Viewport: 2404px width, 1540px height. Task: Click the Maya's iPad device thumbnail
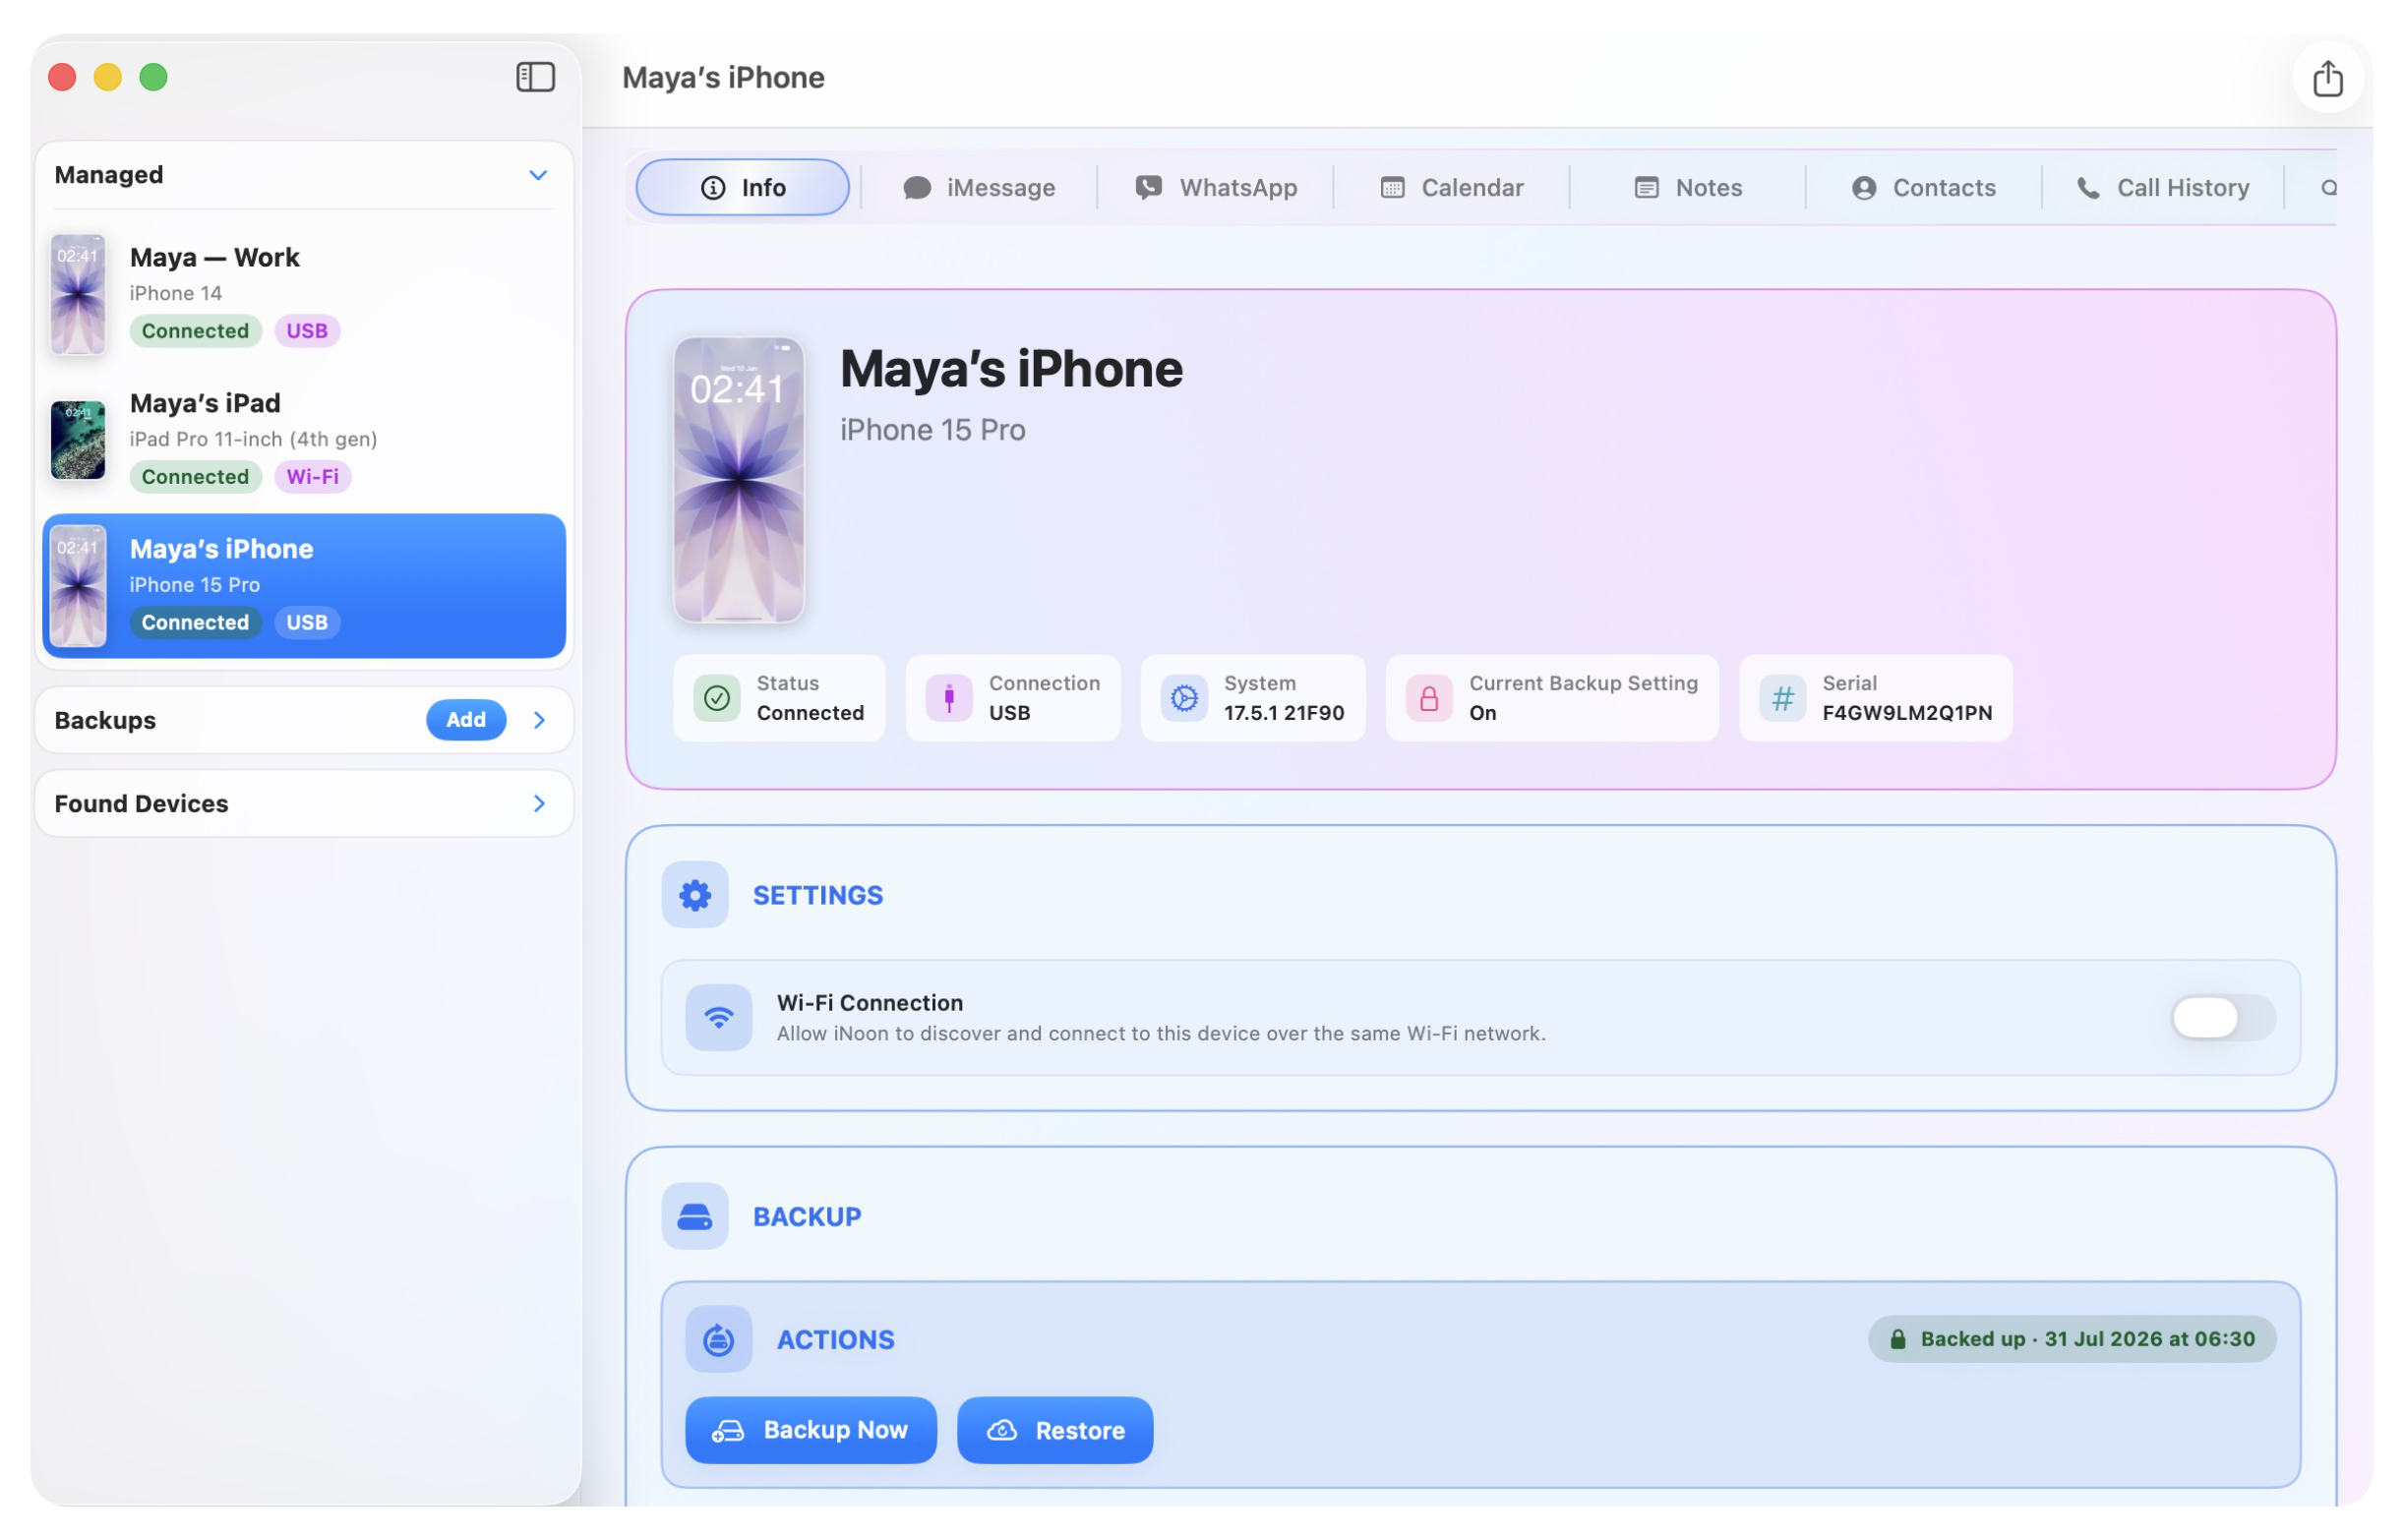(78, 440)
